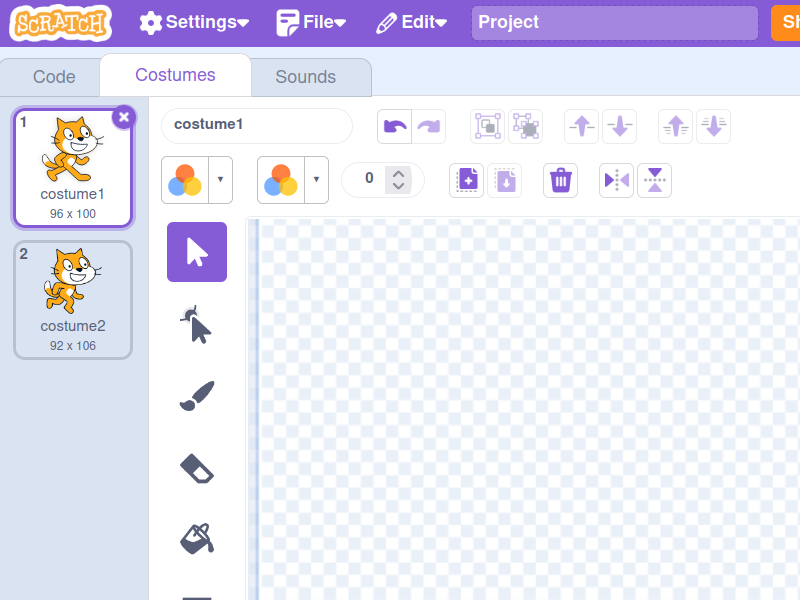800x600 pixels.
Task: Click the Project title field
Action: click(x=614, y=22)
